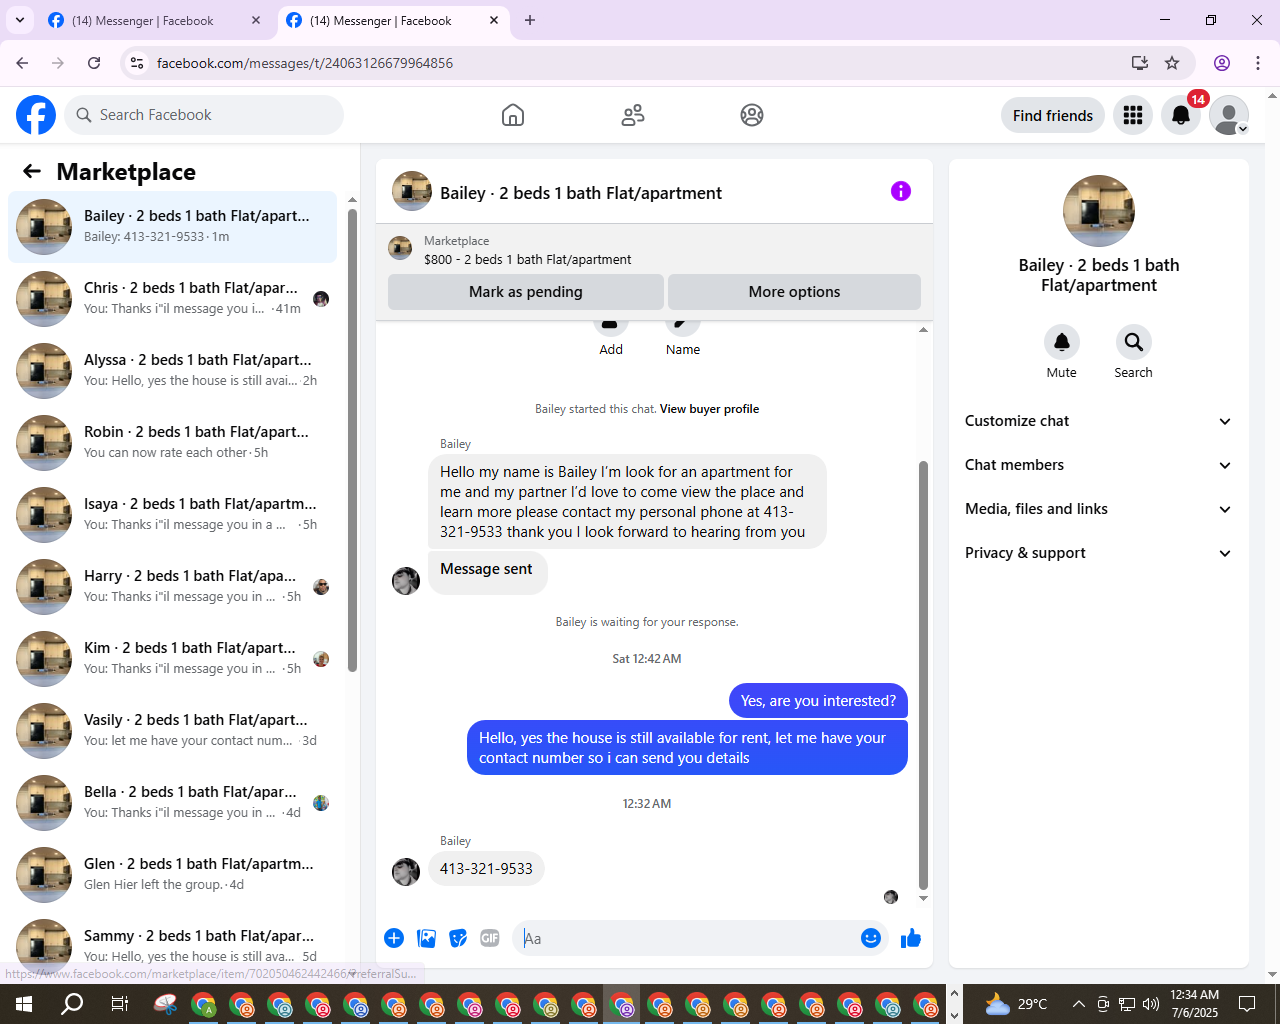Click the Name edit icon in chat
This screenshot has height=1024, width=1280.
coord(683,326)
